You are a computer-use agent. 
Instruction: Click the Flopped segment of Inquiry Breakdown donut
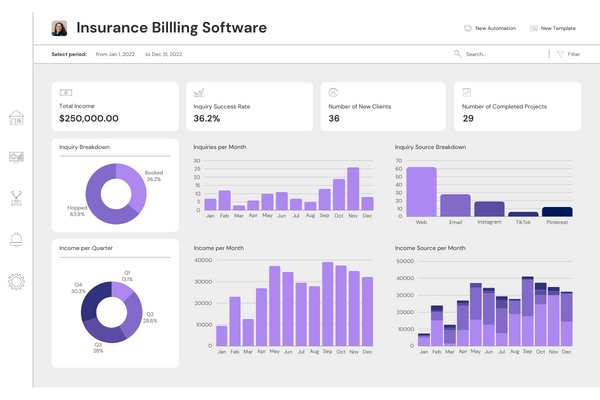pyautogui.click(x=95, y=199)
